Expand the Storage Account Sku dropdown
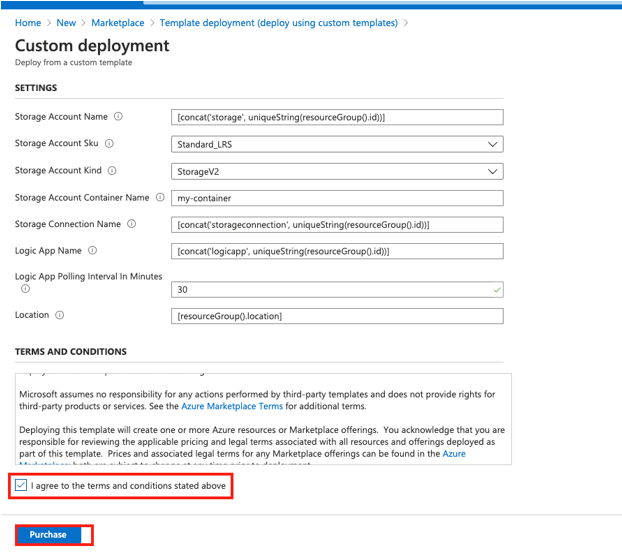The width and height of the screenshot is (622, 553). click(337, 144)
